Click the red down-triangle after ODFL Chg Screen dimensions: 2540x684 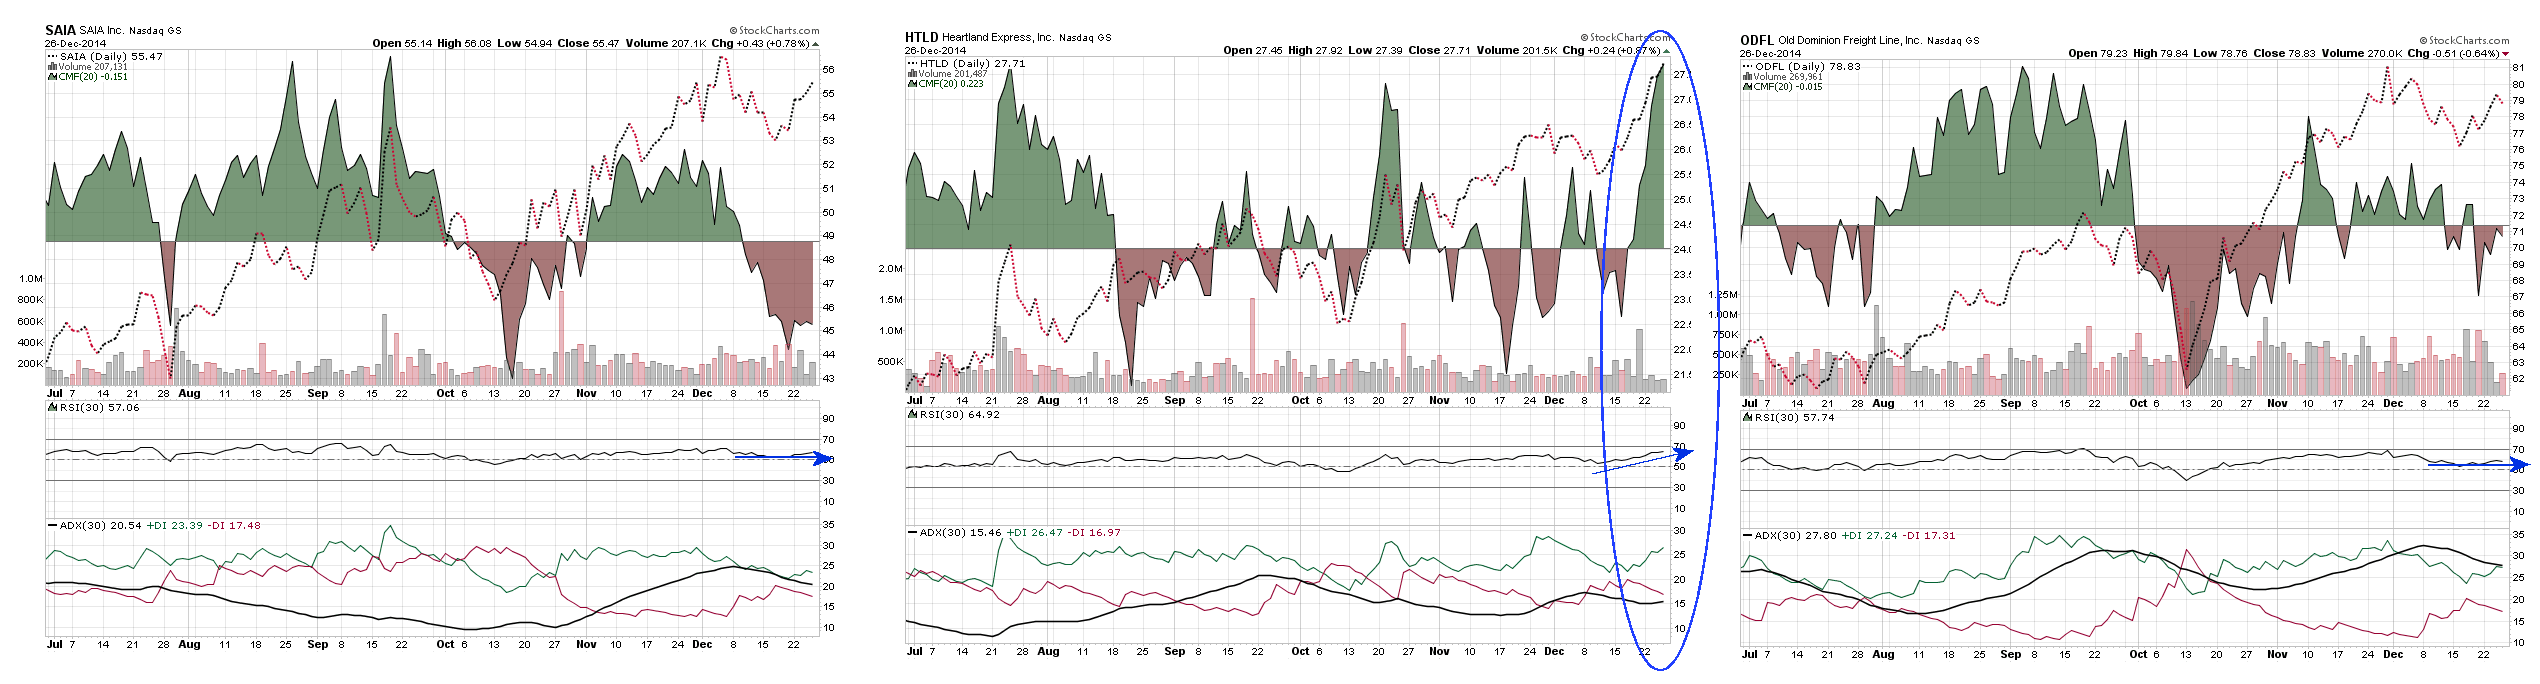(x=2506, y=54)
